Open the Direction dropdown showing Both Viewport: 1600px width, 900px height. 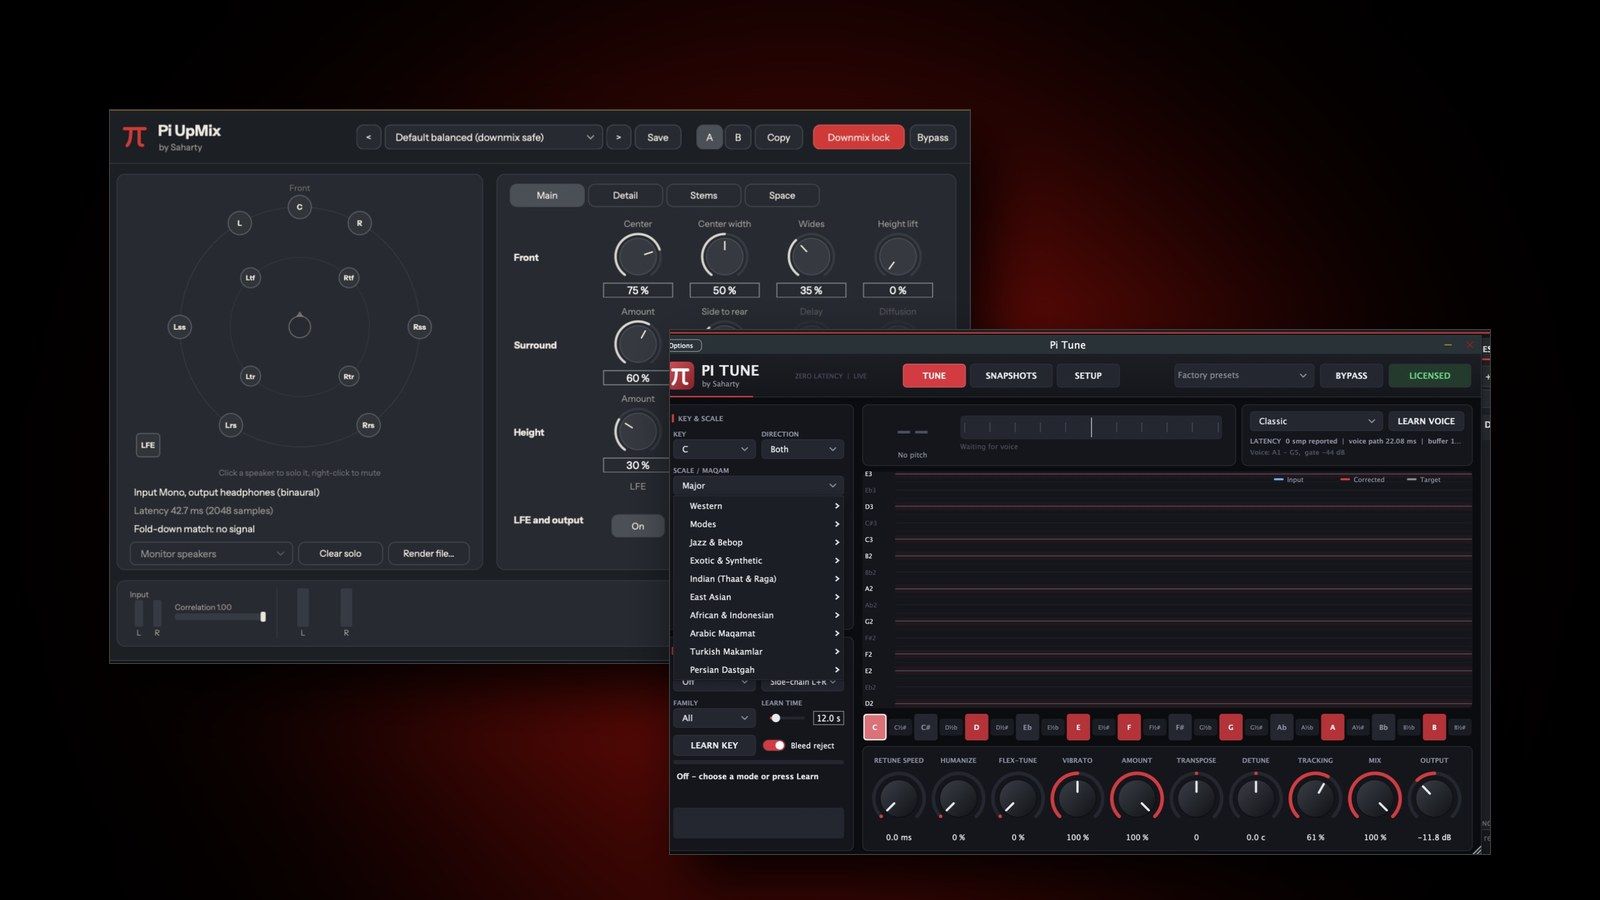[802, 449]
